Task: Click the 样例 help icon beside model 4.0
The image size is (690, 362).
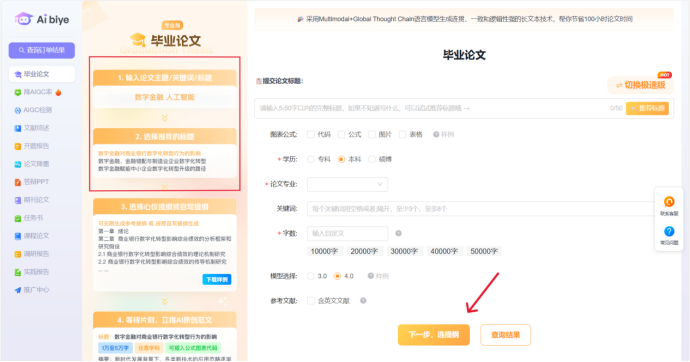Action: [371, 276]
